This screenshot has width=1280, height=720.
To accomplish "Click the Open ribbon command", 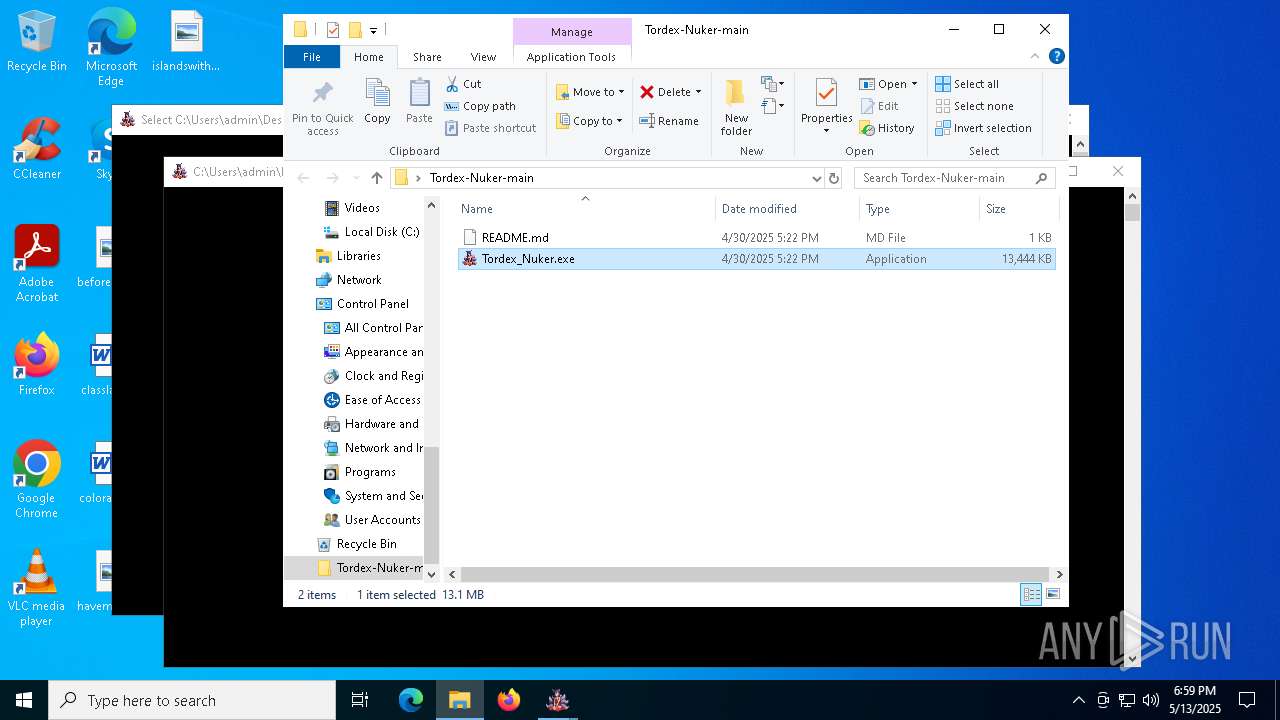I will pyautogui.click(x=883, y=84).
